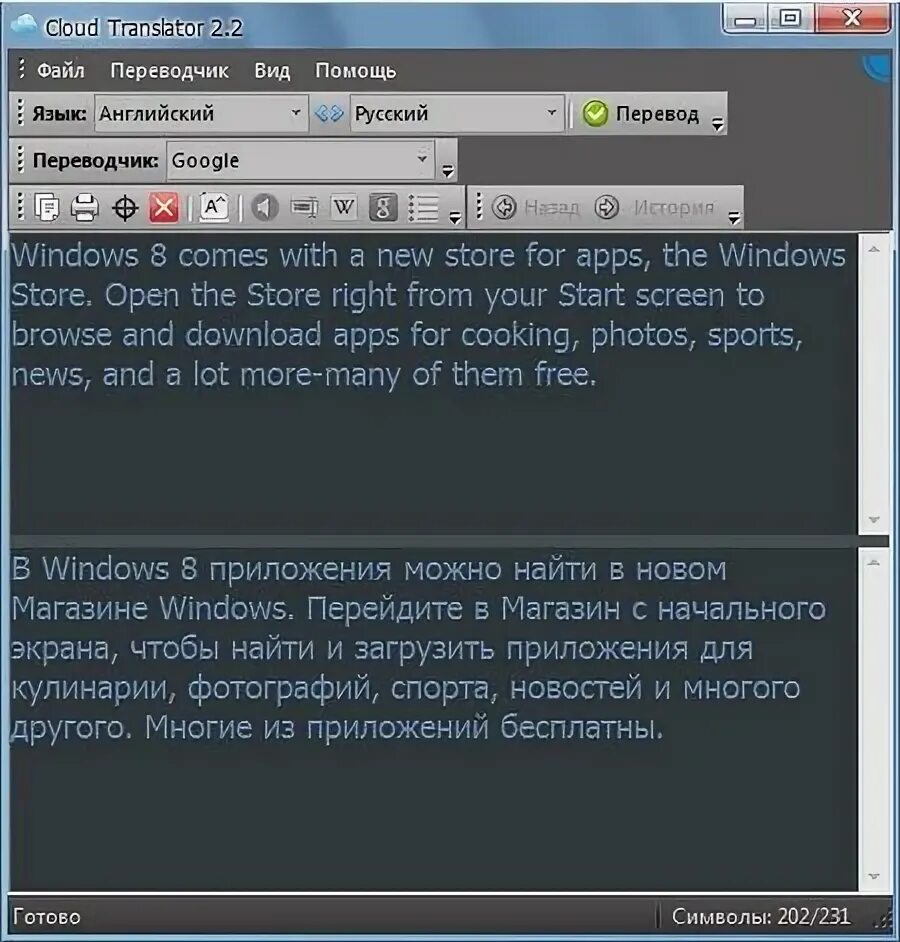Click the crosshair target icon
Screen dimensions: 900x942
point(125,208)
